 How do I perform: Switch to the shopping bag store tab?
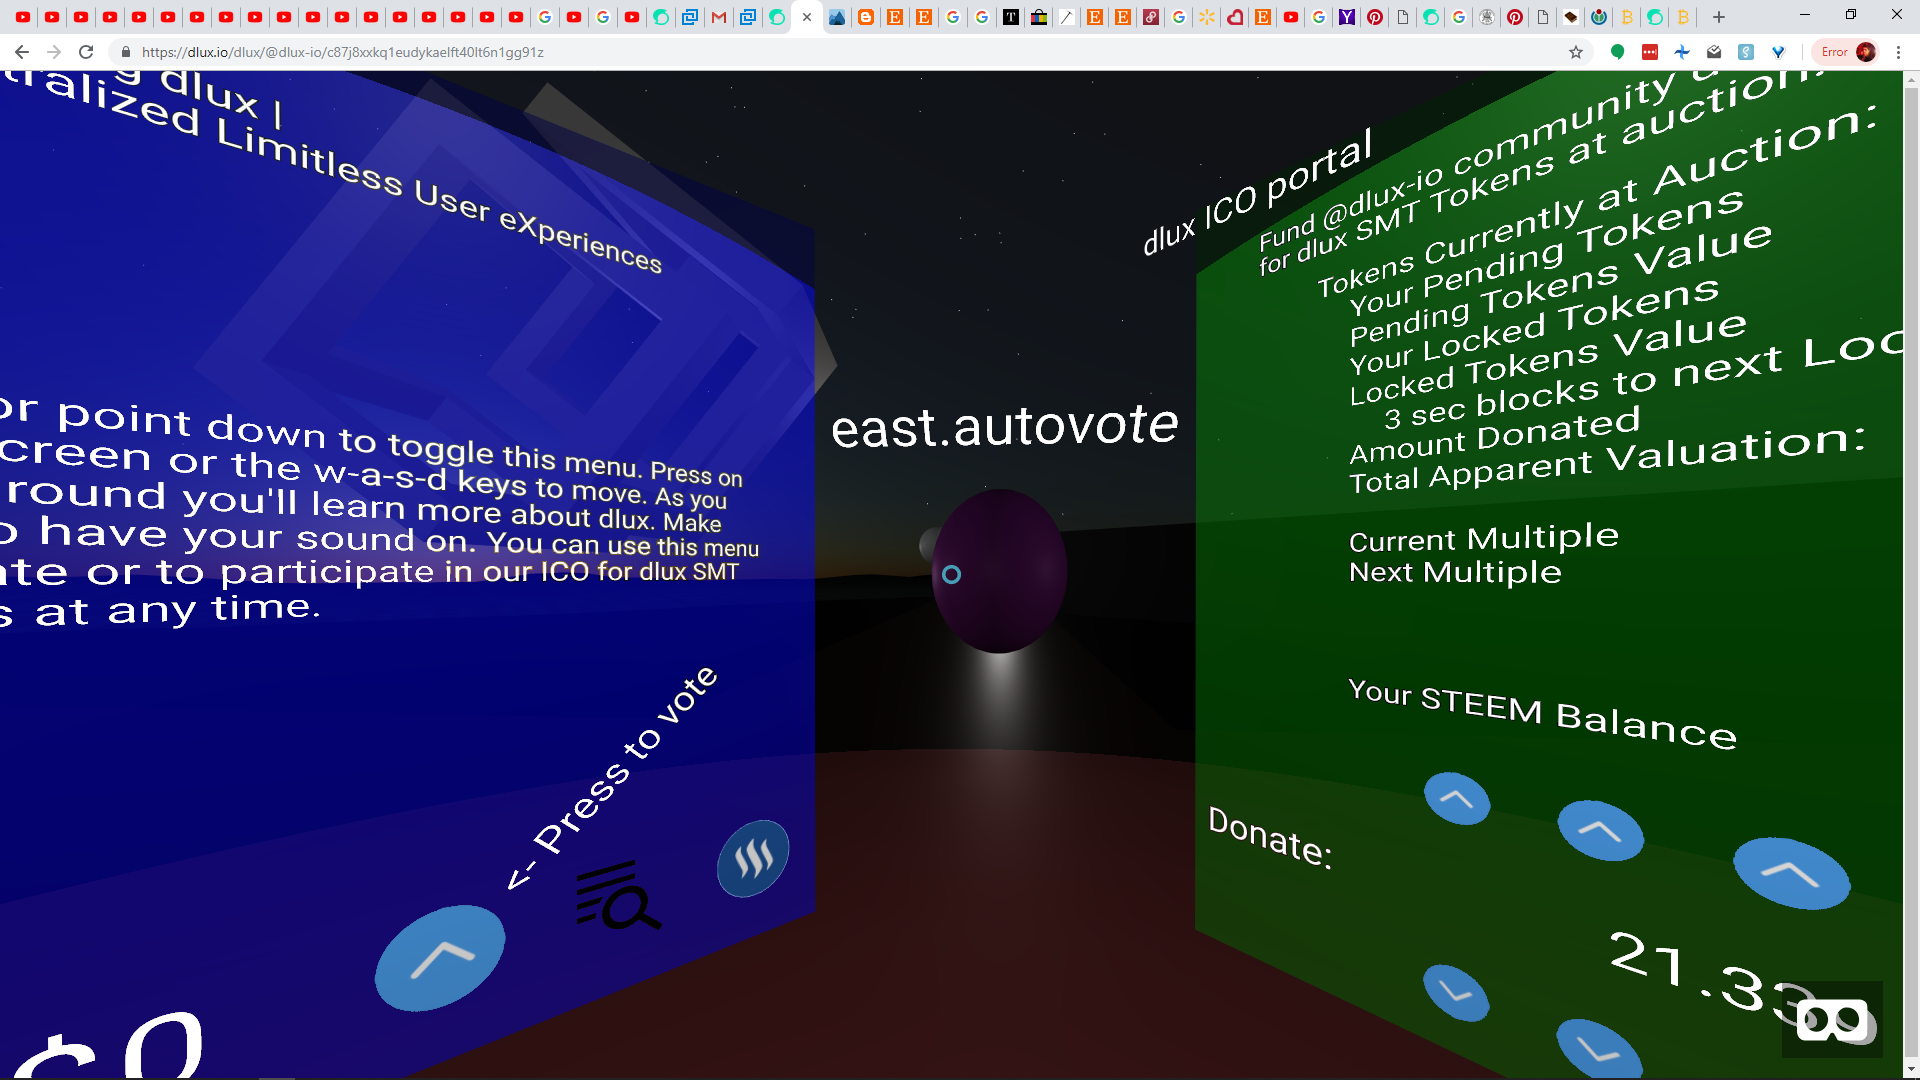1039,17
